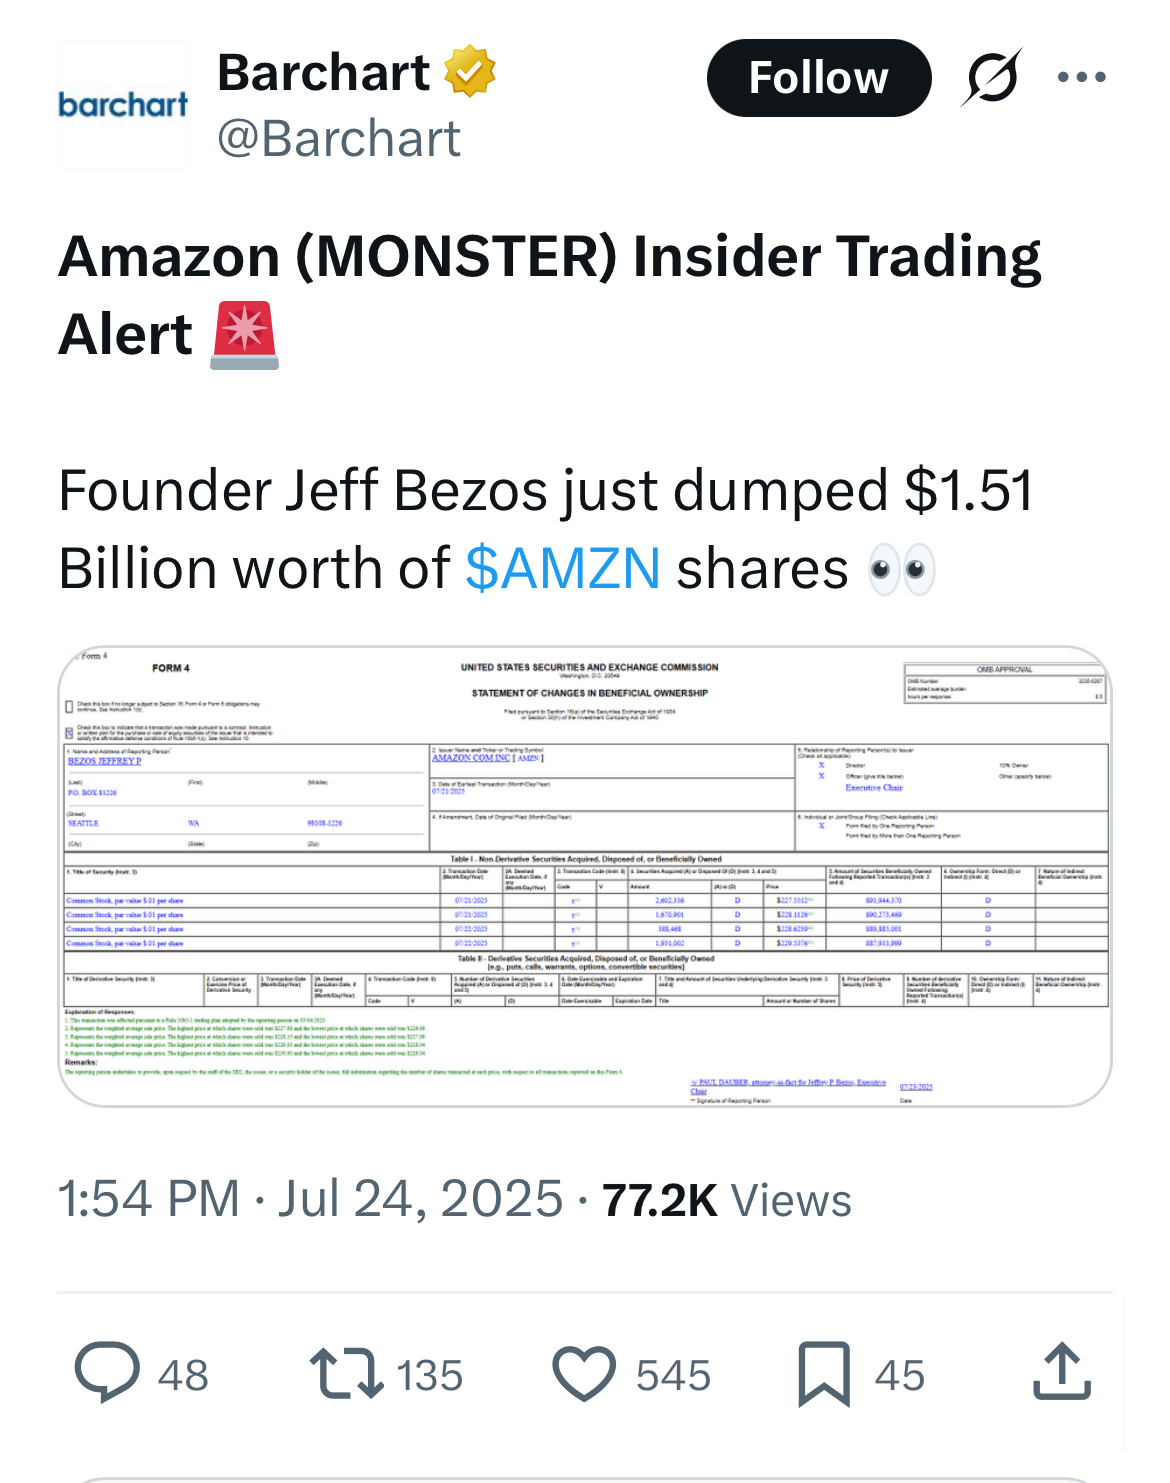This screenshot has height=1483, width=1170.
Task: Reply using the speech bubble icon
Action: click(108, 1374)
